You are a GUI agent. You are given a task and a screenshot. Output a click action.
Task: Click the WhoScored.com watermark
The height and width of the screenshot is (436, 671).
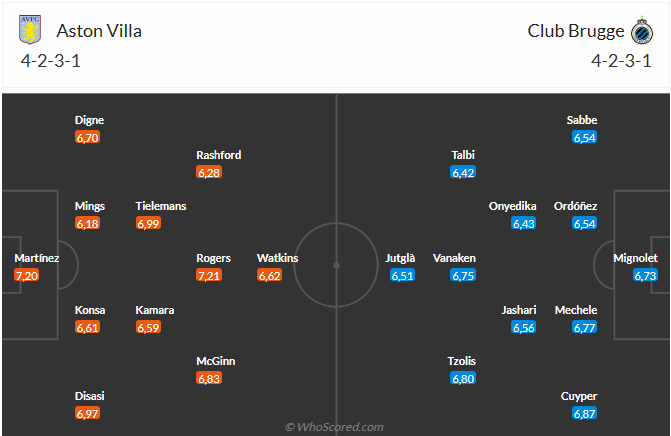coord(335,427)
